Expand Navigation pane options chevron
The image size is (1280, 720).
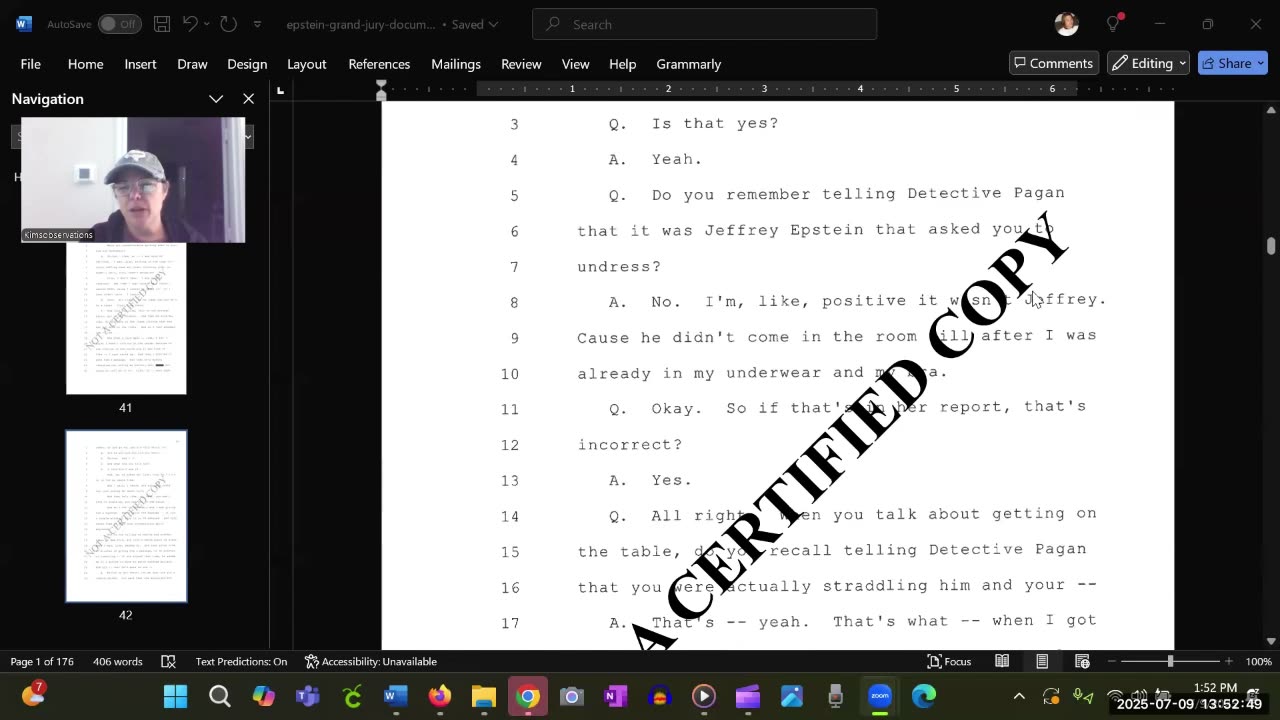(216, 99)
